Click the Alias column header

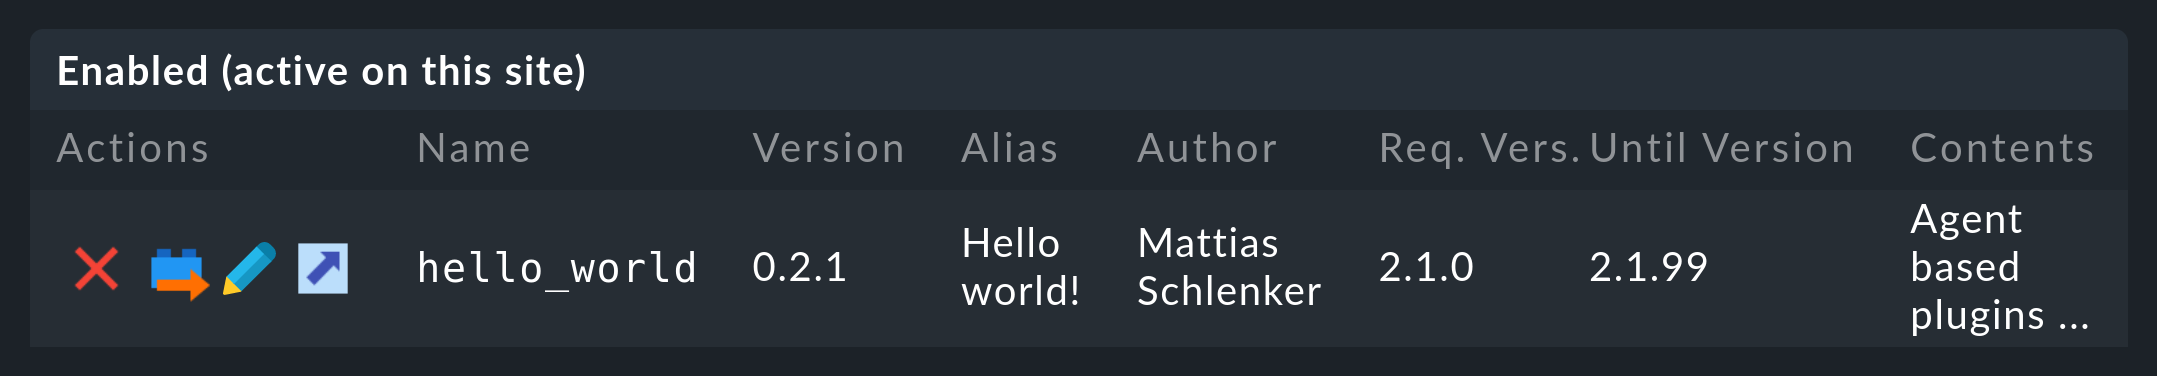click(1010, 149)
